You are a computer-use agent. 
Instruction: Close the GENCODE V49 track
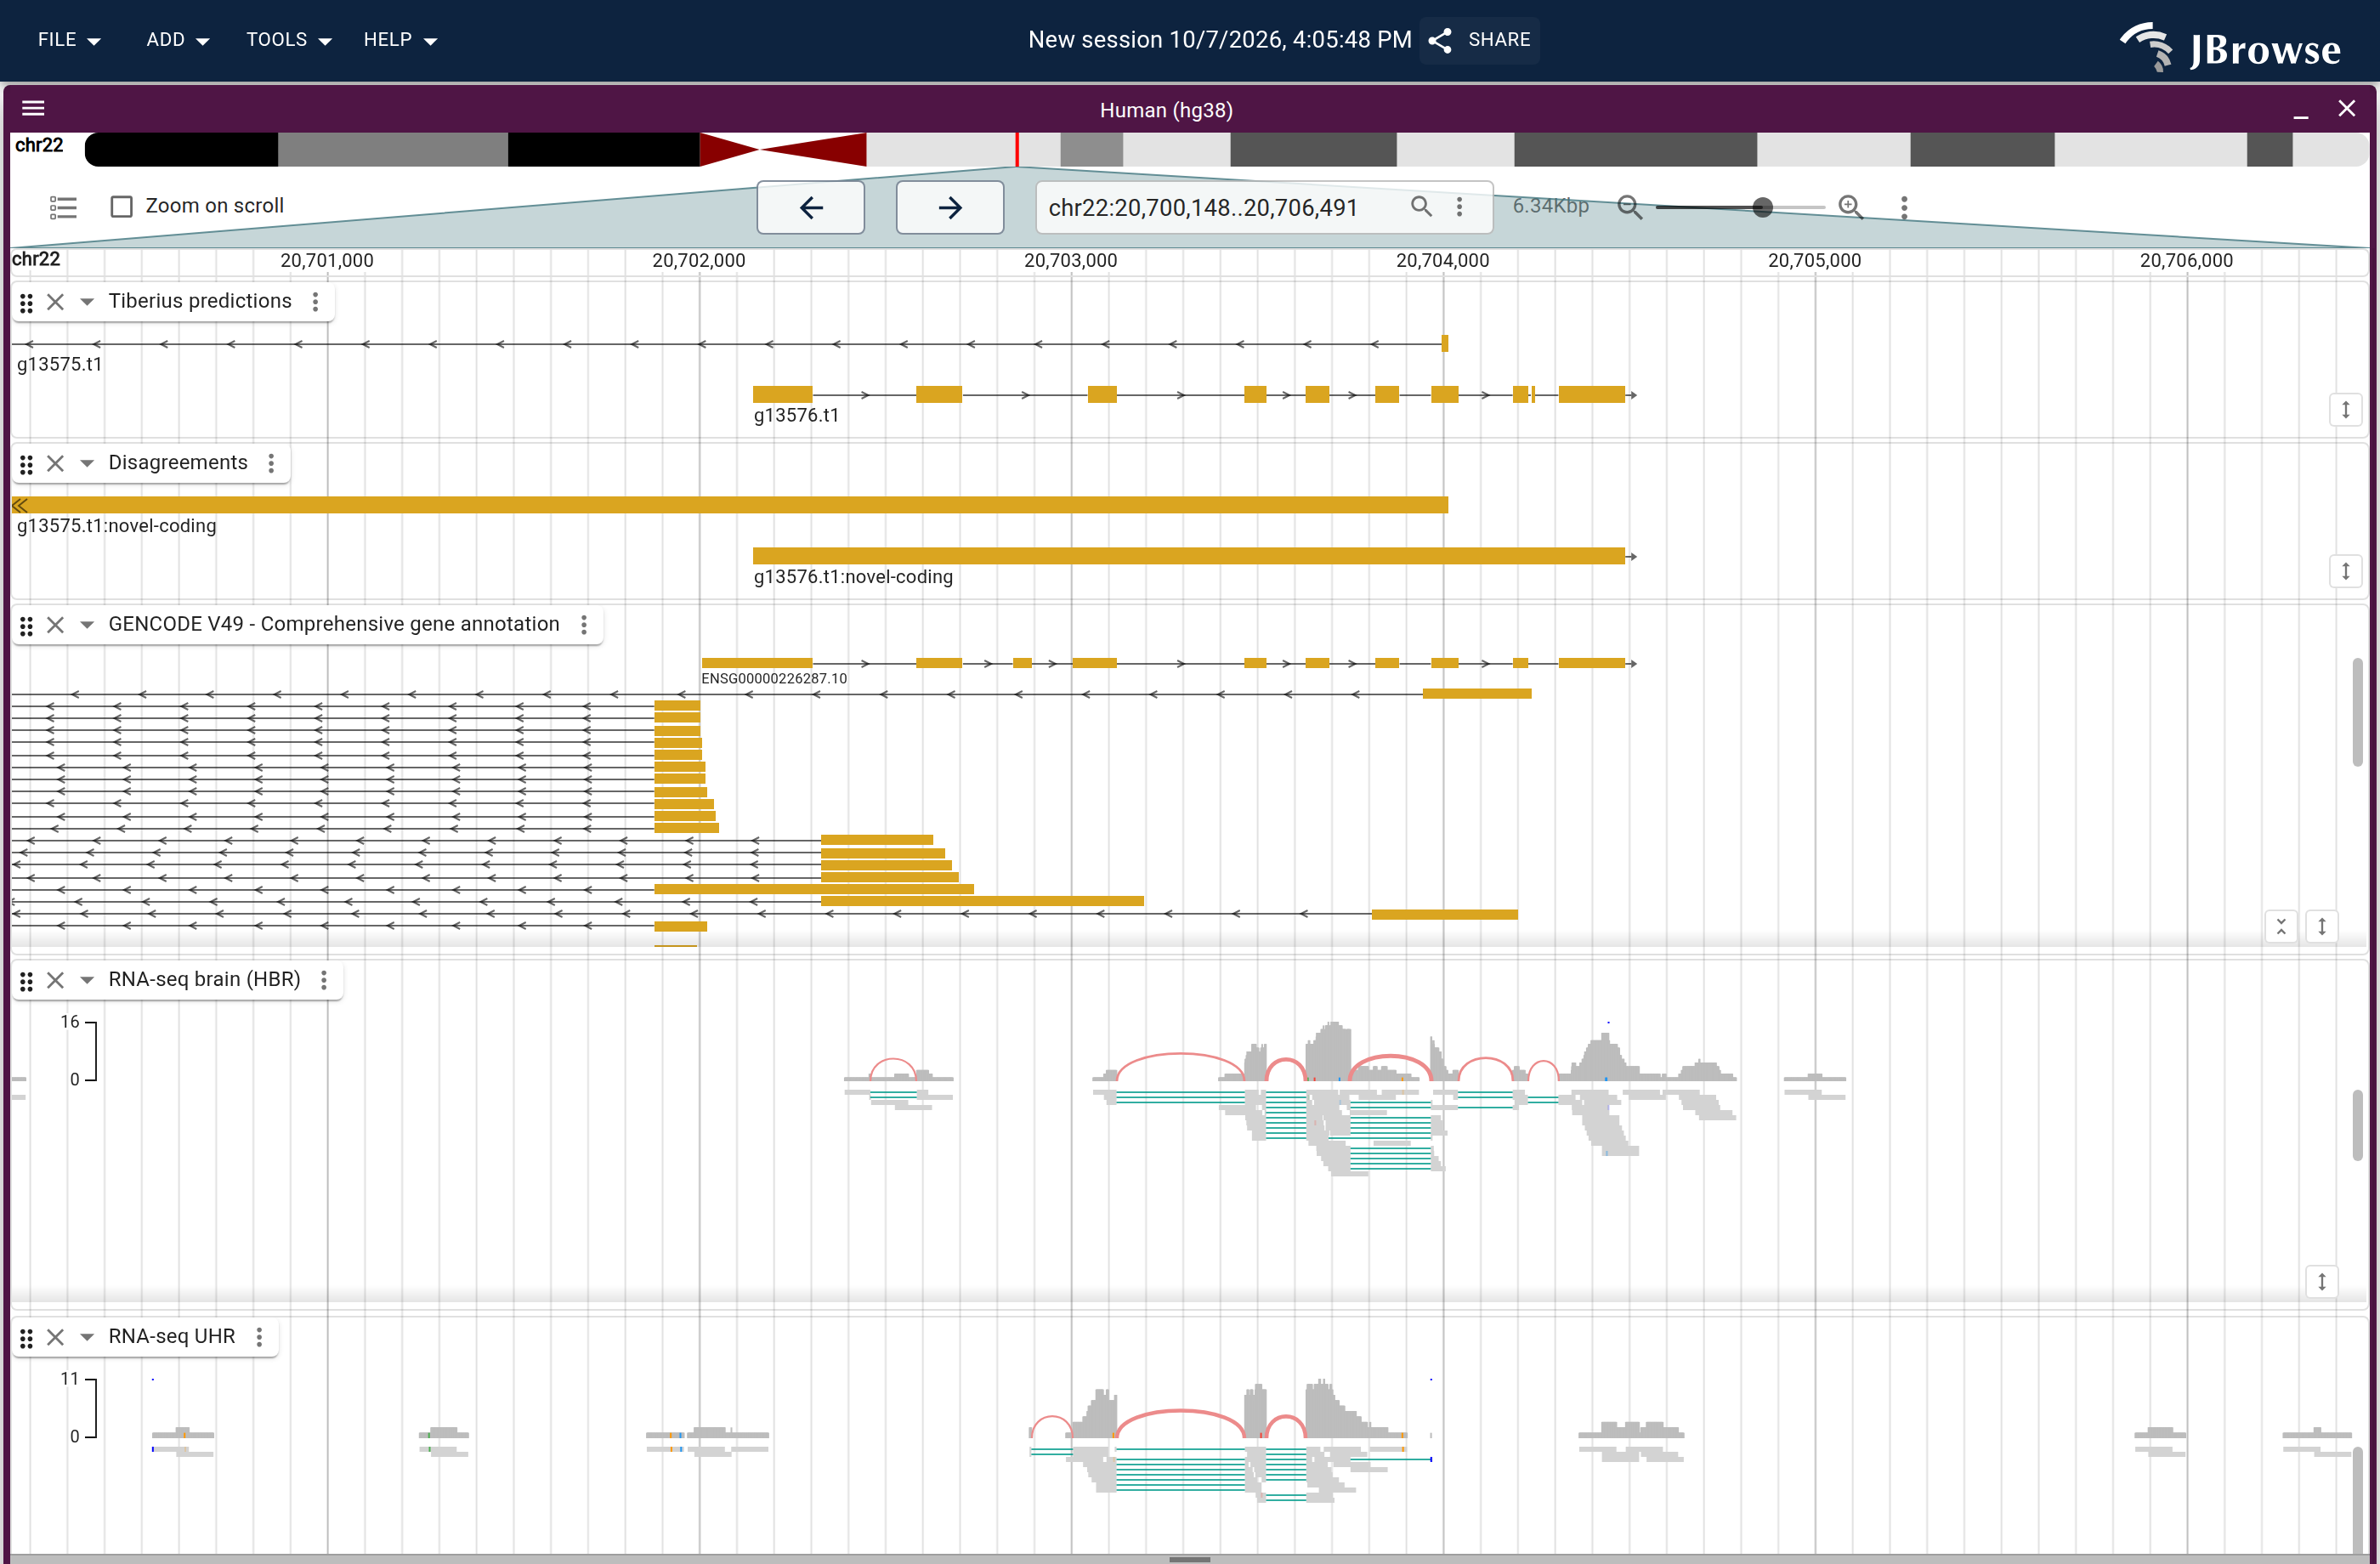point(56,625)
